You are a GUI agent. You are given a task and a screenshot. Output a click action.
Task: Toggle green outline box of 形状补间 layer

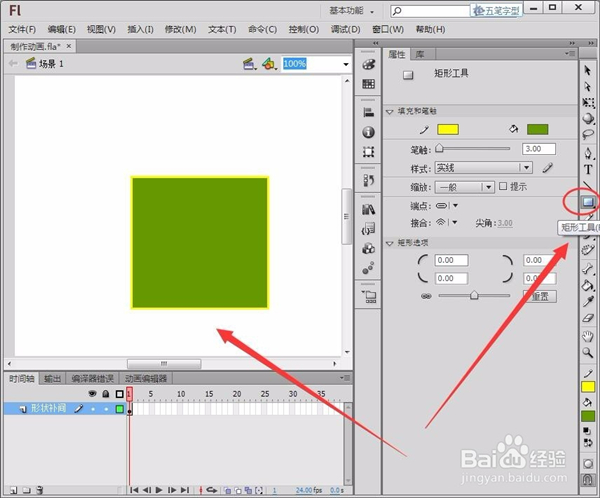coord(120,409)
